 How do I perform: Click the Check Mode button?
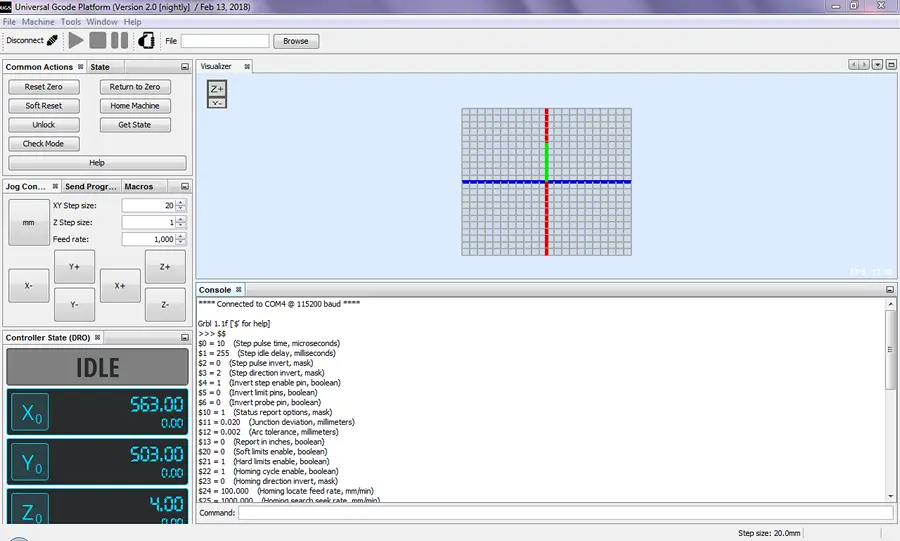tap(44, 143)
